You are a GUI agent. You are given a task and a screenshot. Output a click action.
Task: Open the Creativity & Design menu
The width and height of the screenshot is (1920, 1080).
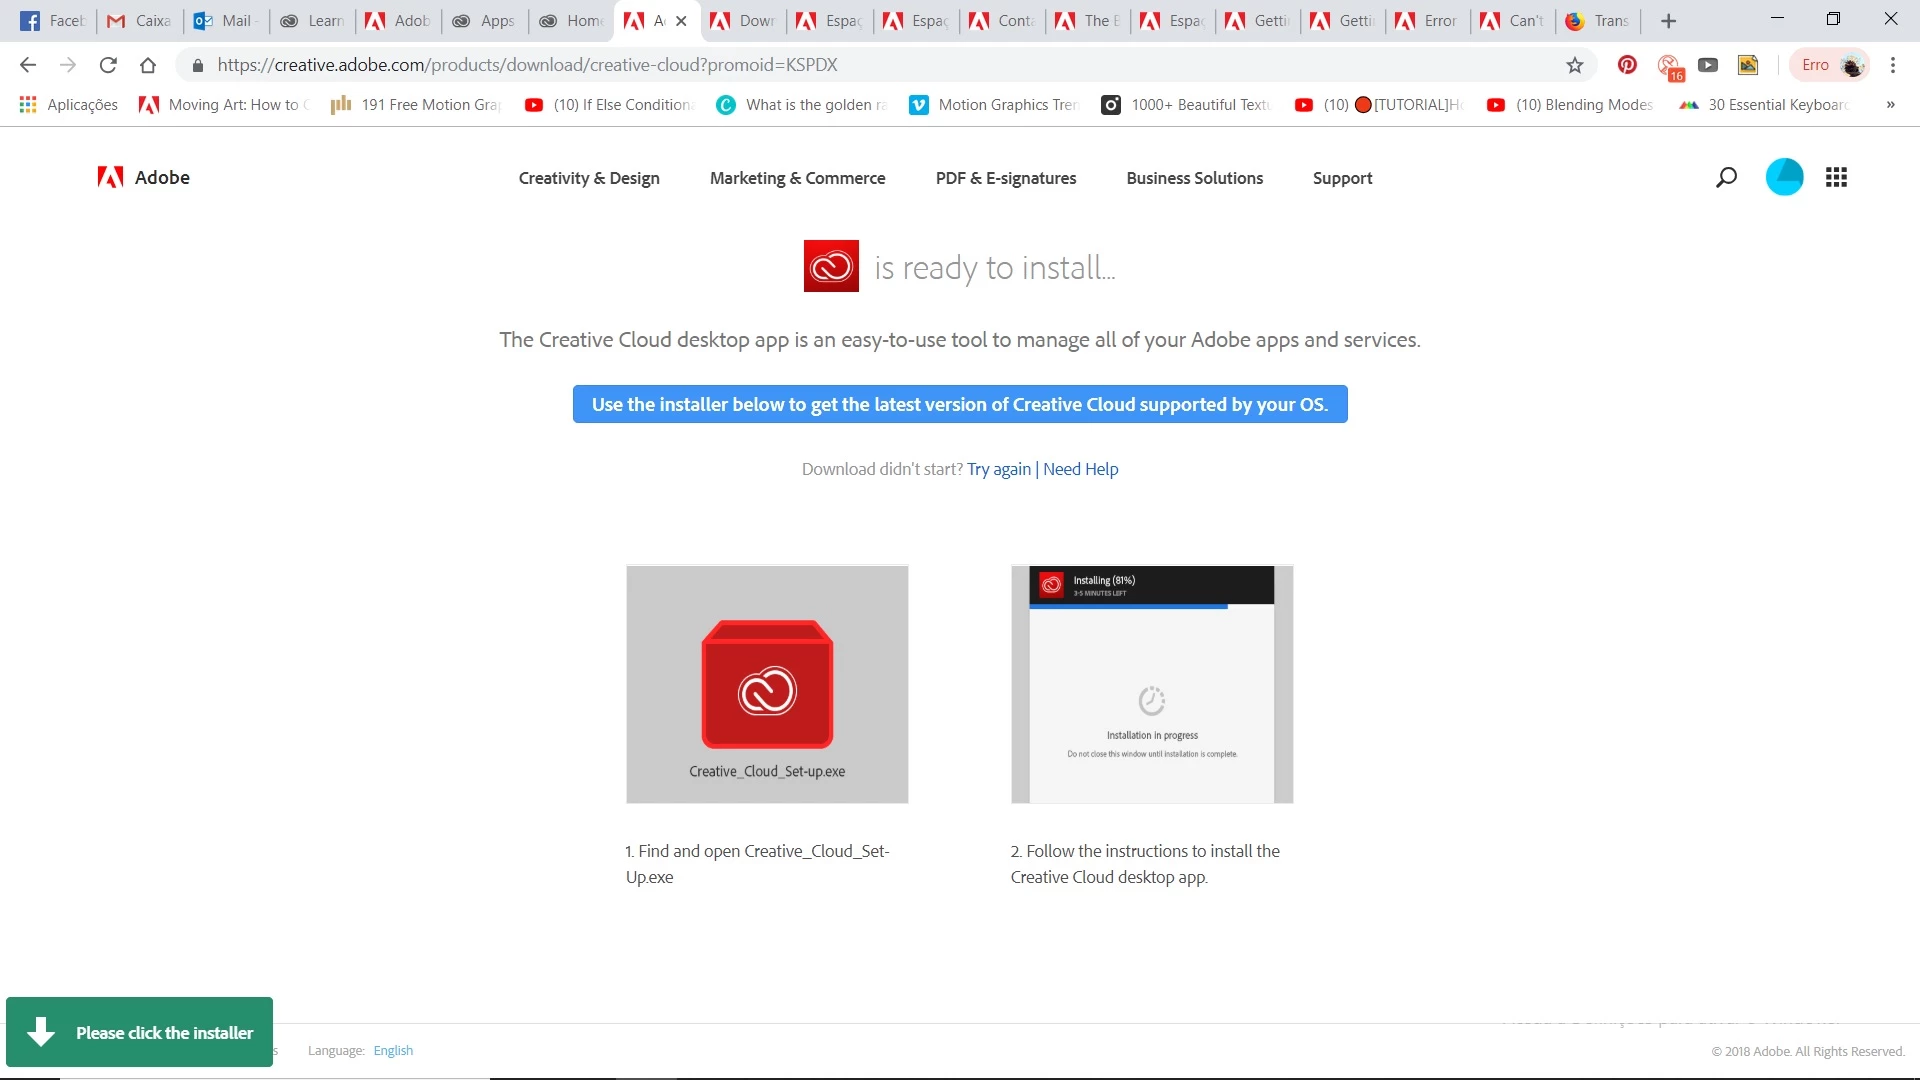[x=588, y=178]
